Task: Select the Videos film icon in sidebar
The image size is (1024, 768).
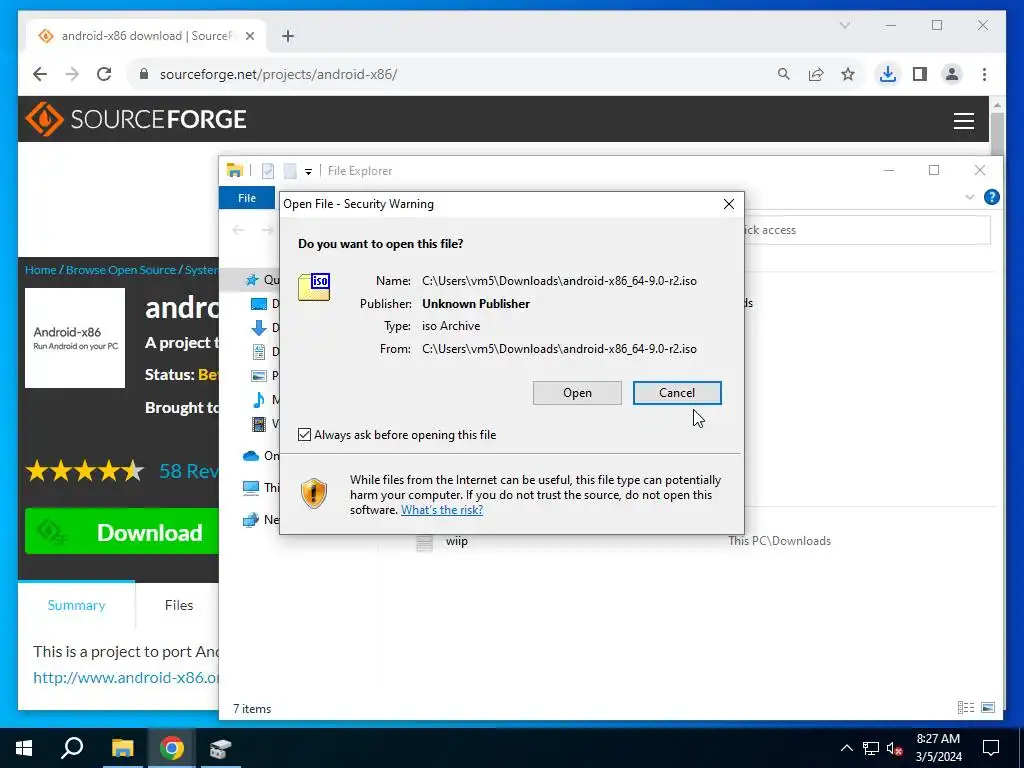Action: click(x=259, y=424)
